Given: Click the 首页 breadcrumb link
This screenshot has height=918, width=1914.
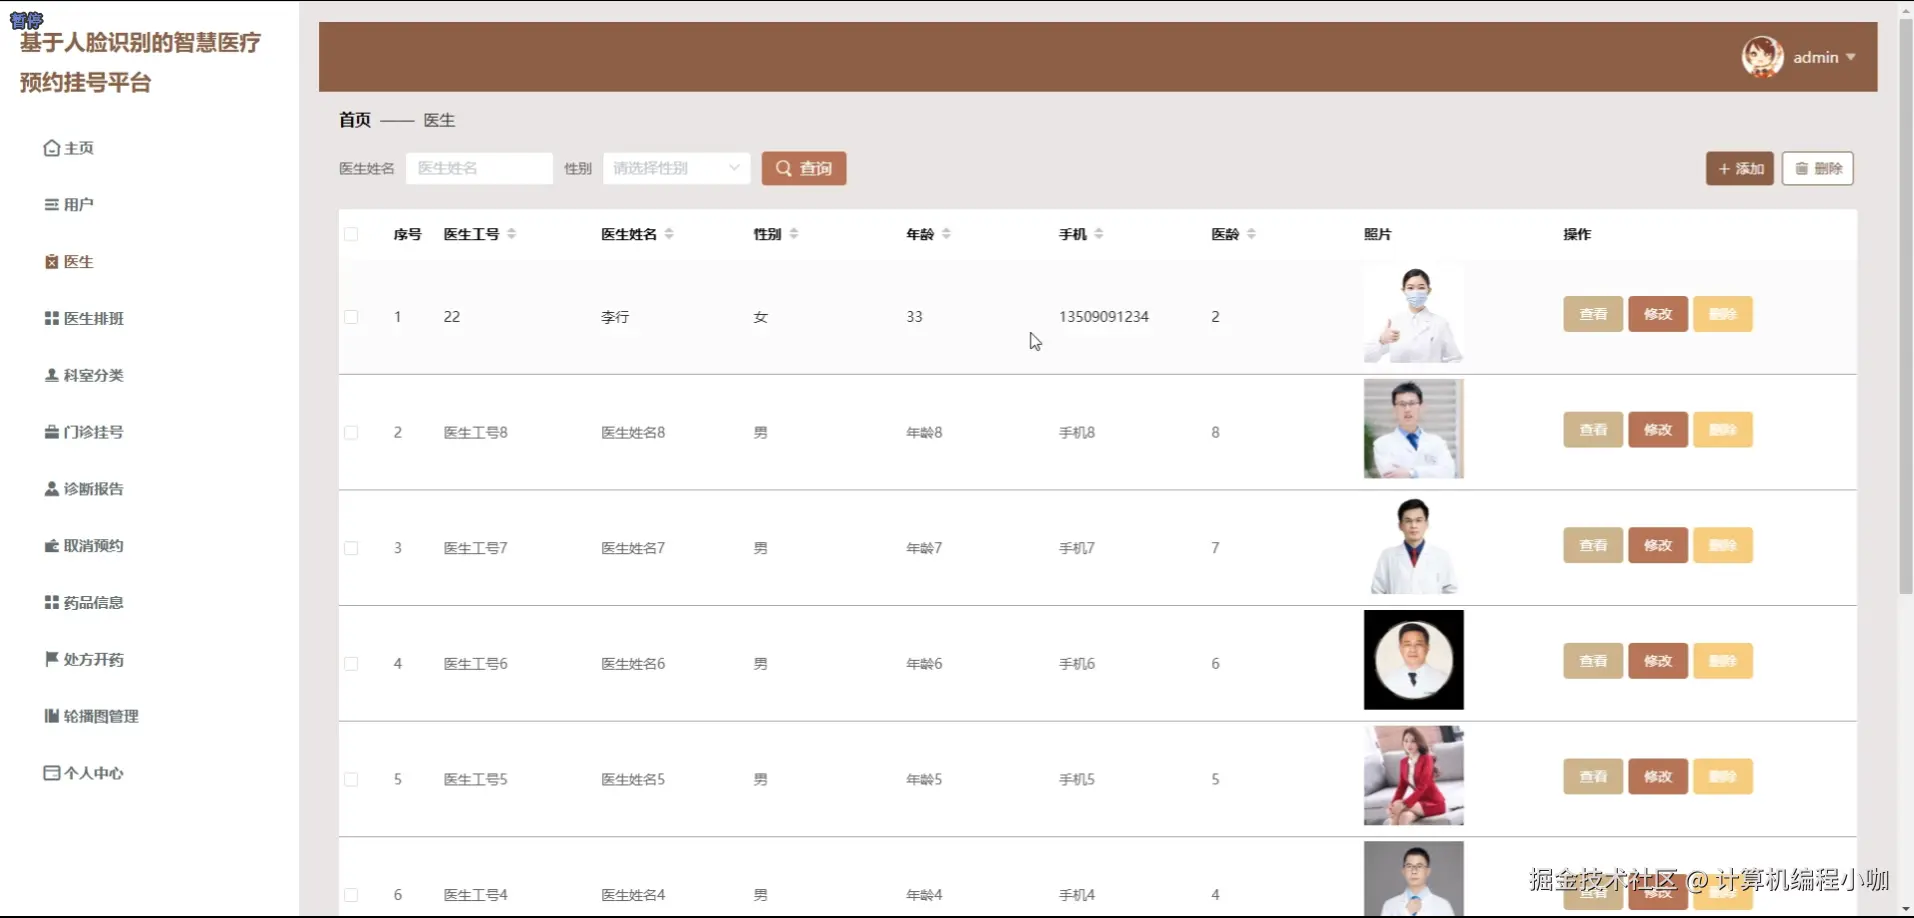Looking at the screenshot, I should (x=355, y=120).
